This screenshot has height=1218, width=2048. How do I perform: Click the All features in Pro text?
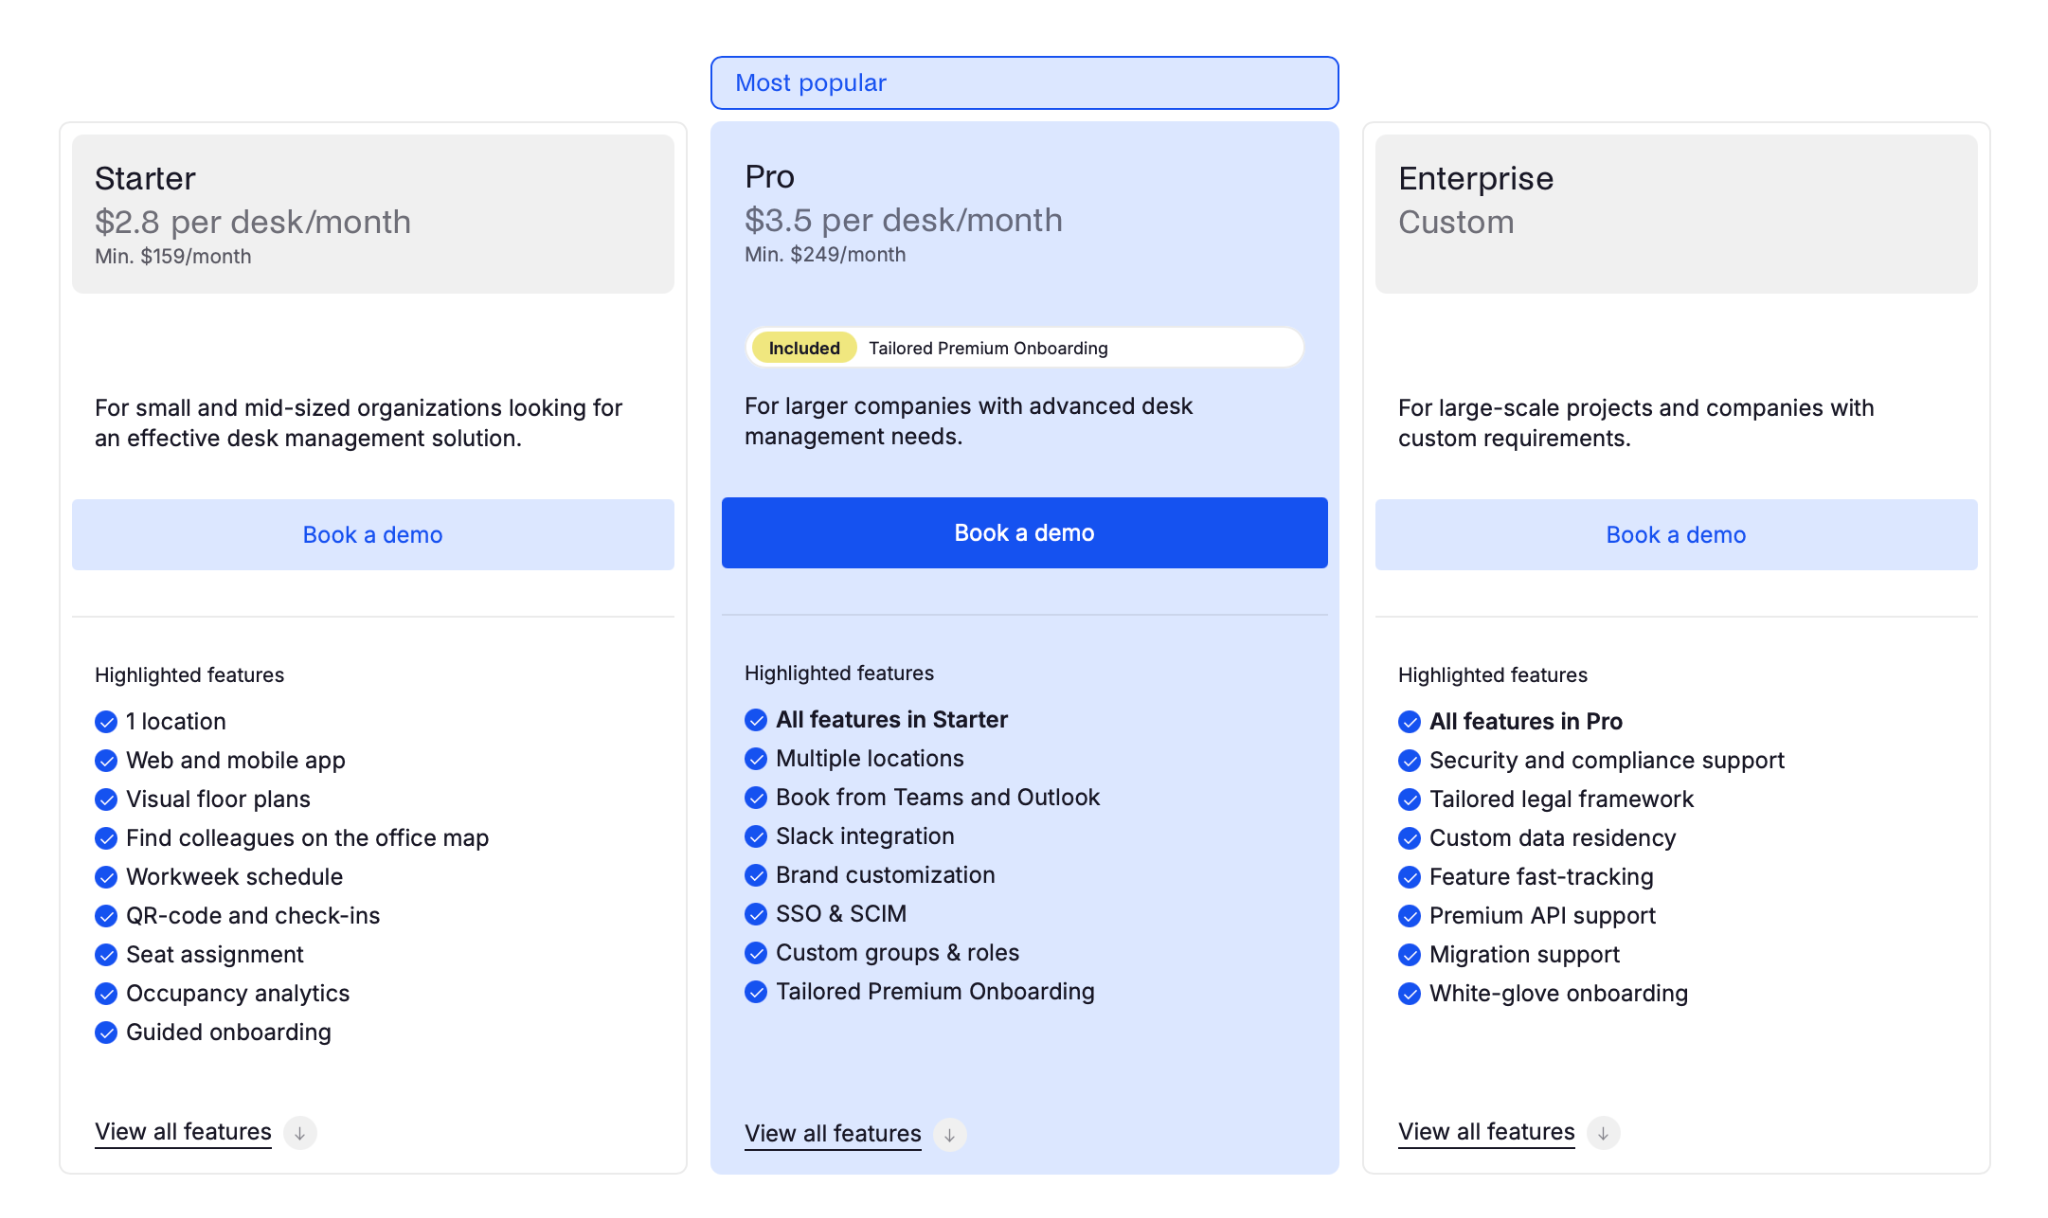coord(1525,722)
